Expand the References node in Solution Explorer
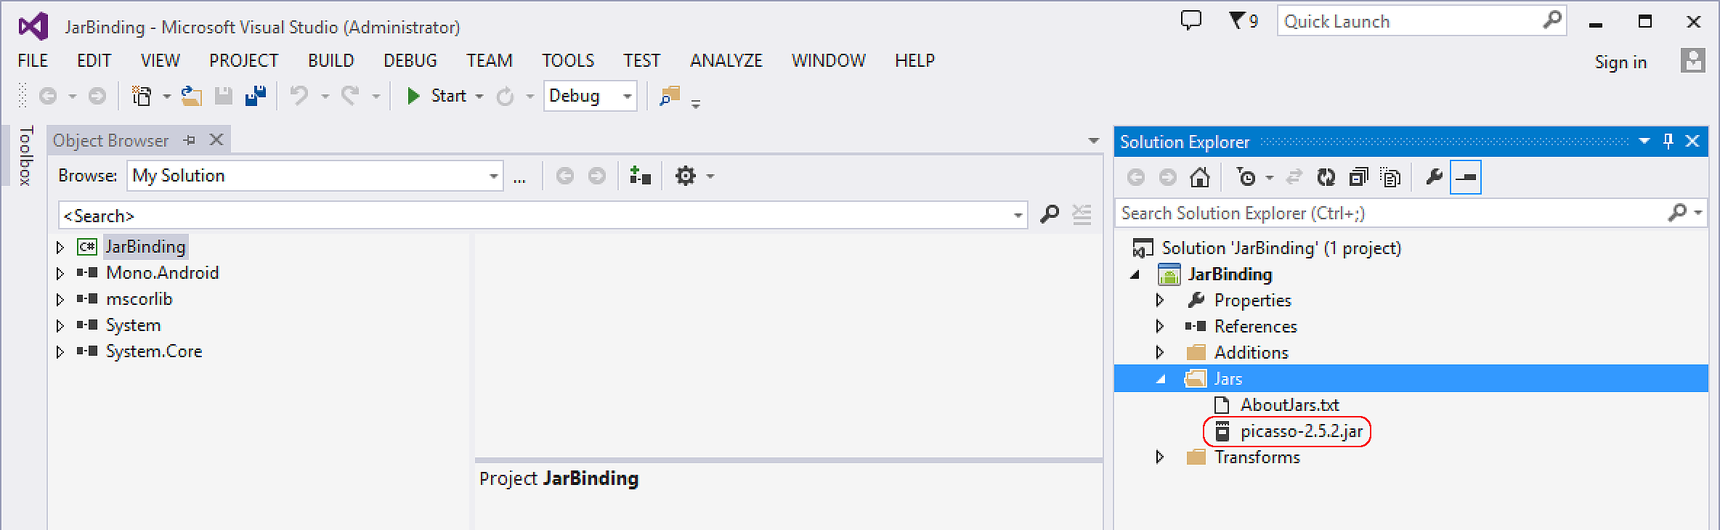Image resolution: width=1720 pixels, height=530 pixels. pos(1160,326)
